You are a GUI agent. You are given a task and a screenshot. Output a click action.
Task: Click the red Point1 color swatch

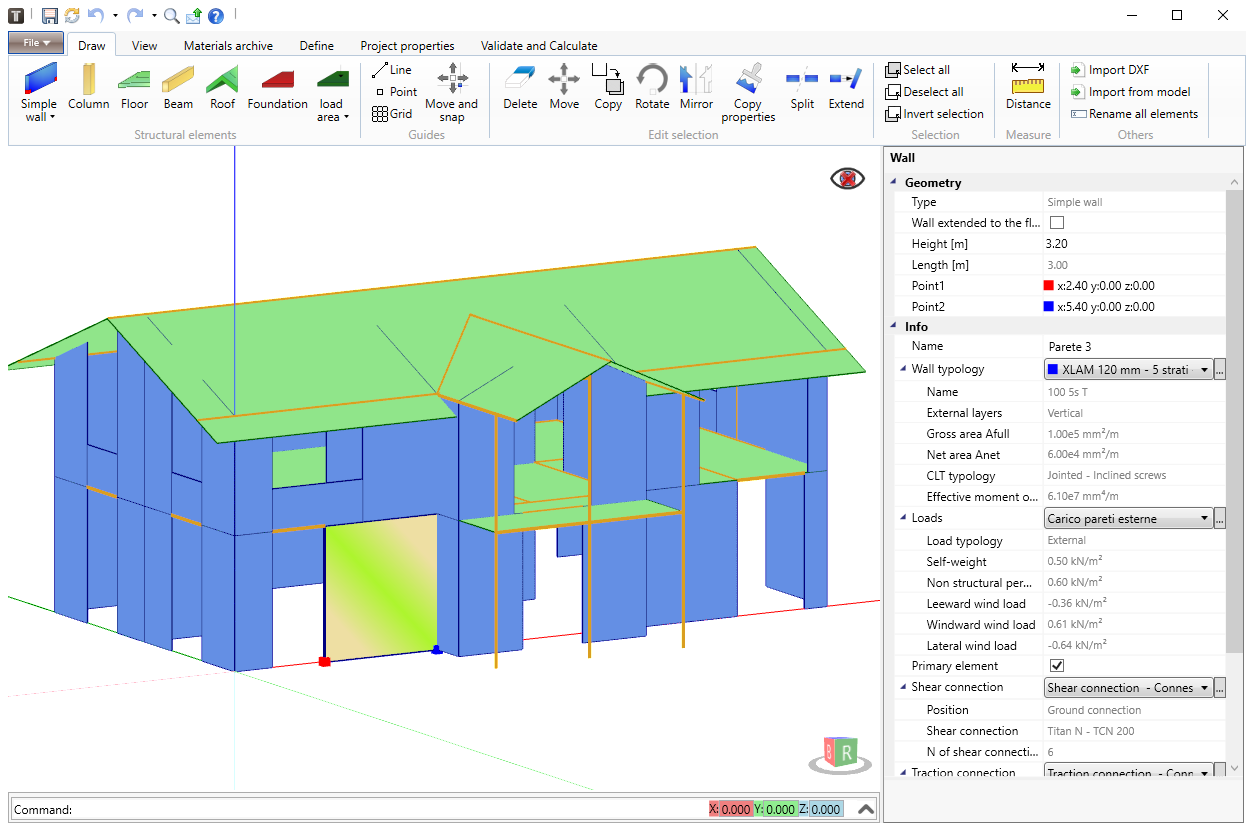[x=1049, y=286]
